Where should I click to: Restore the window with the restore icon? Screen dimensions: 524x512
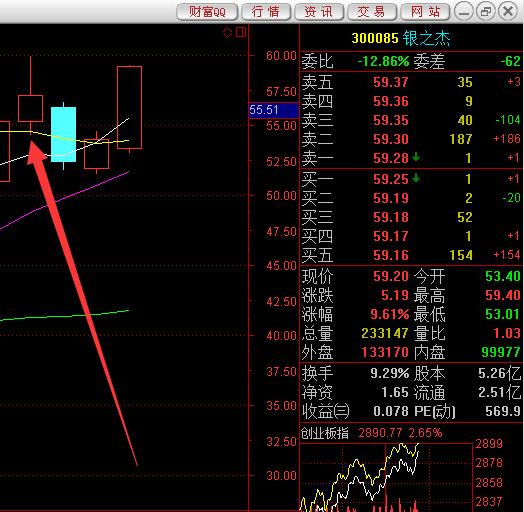tap(486, 12)
